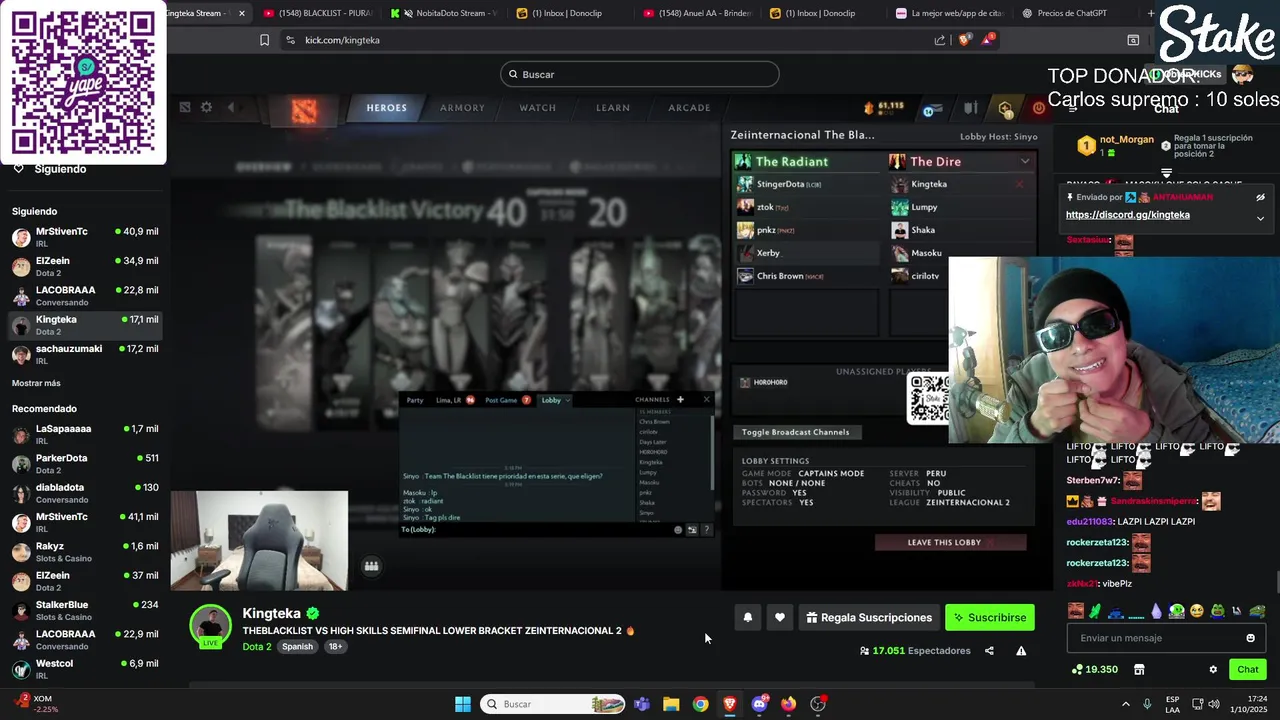The image size is (1280, 720).
Task: Click the heart follow icon
Action: click(780, 618)
